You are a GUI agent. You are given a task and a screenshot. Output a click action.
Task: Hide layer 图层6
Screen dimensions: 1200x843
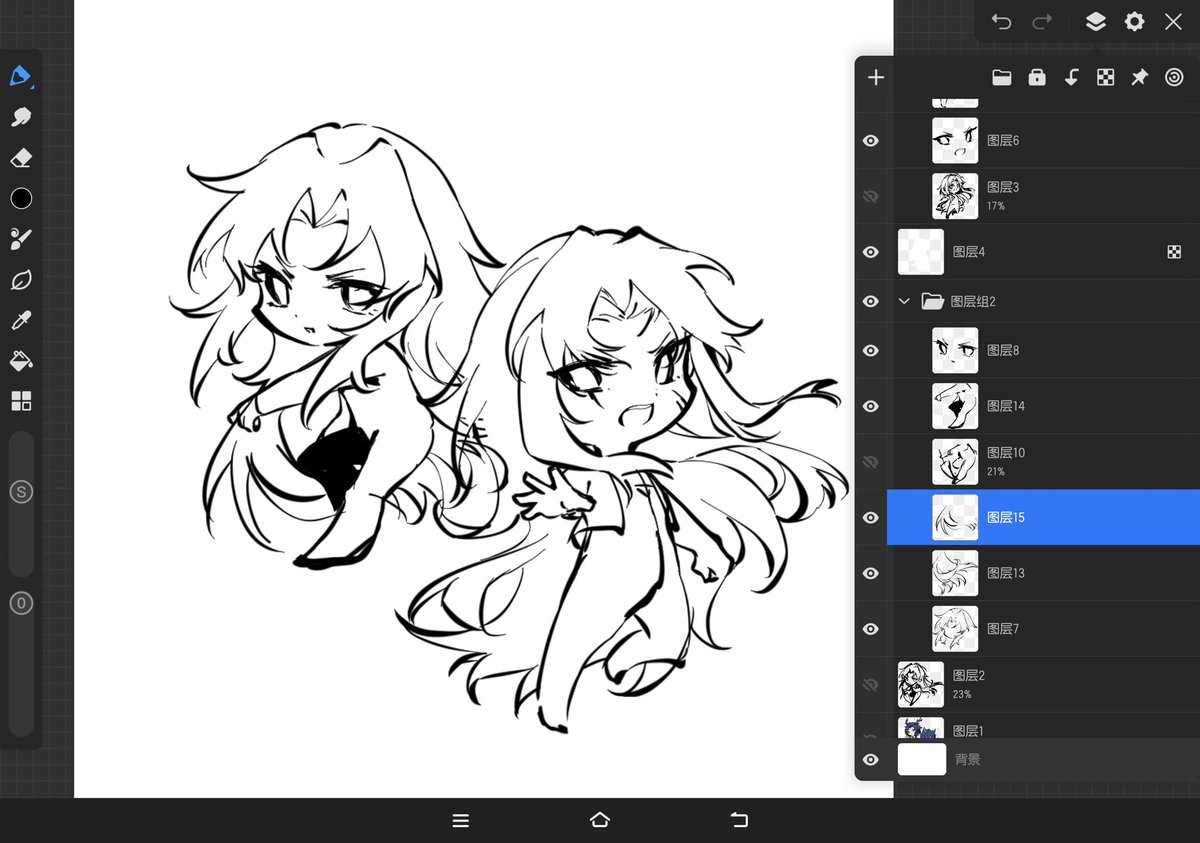(x=871, y=141)
